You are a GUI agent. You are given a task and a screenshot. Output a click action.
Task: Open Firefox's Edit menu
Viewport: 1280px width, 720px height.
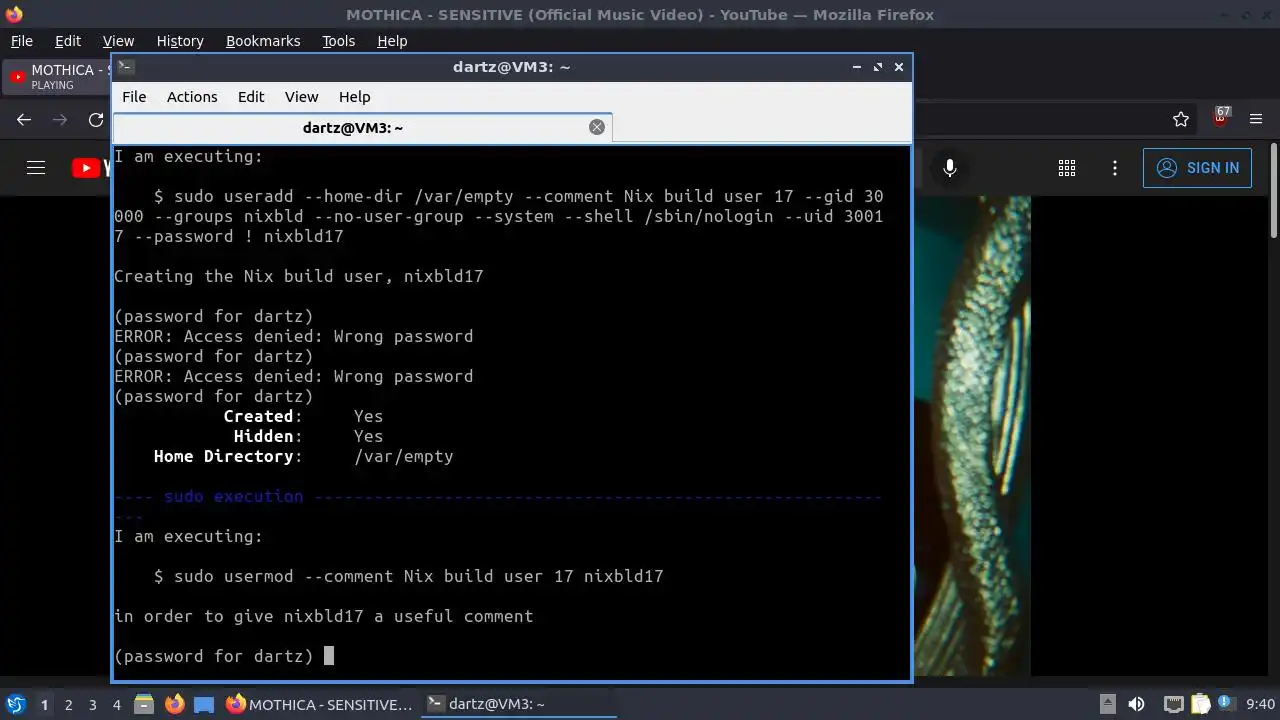(68, 41)
